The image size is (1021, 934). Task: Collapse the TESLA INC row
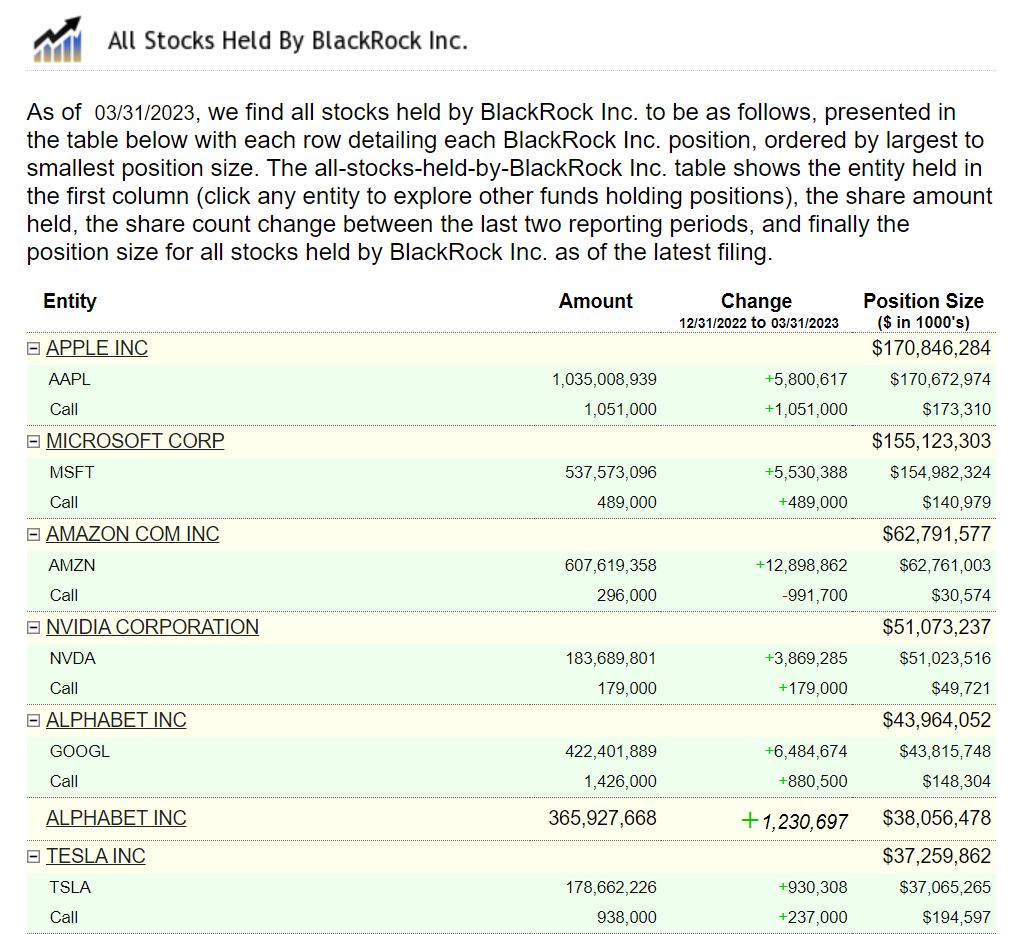(x=33, y=856)
